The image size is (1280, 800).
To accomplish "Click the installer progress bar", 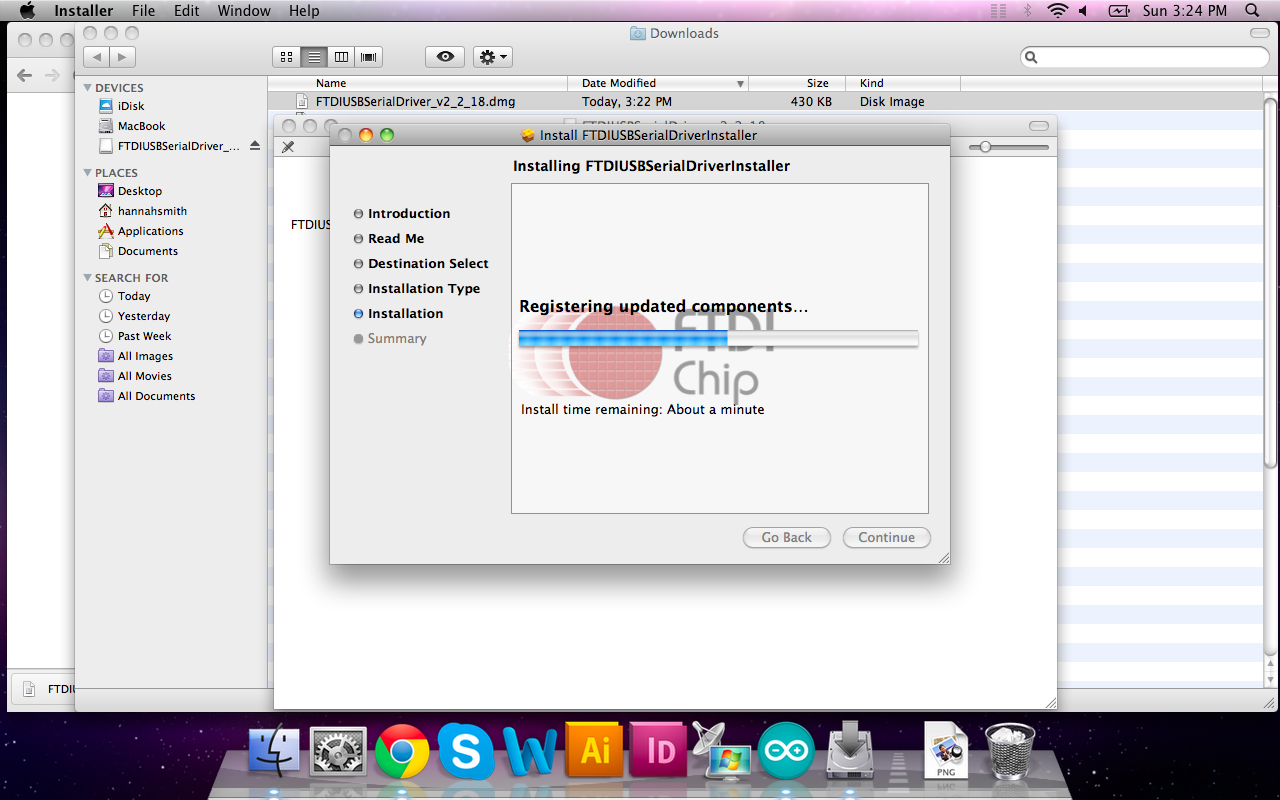I will coord(718,340).
